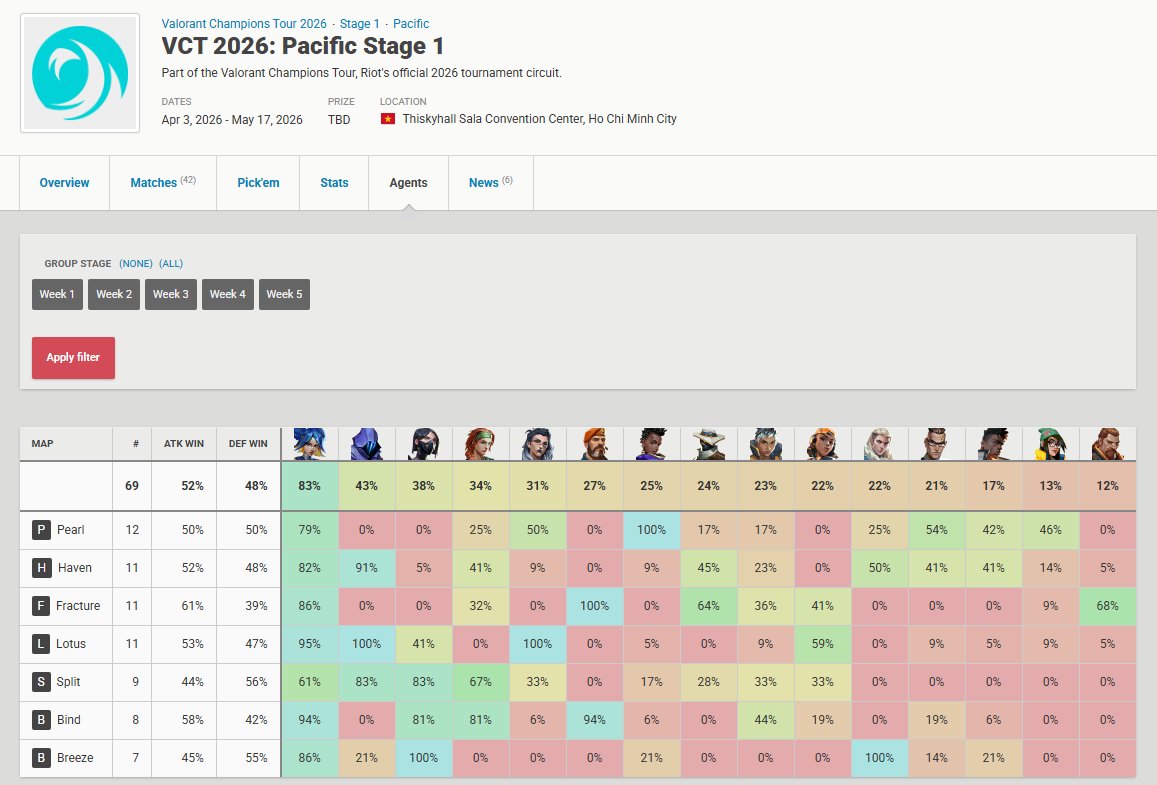
Task: Open the News tab
Action: [491, 183]
